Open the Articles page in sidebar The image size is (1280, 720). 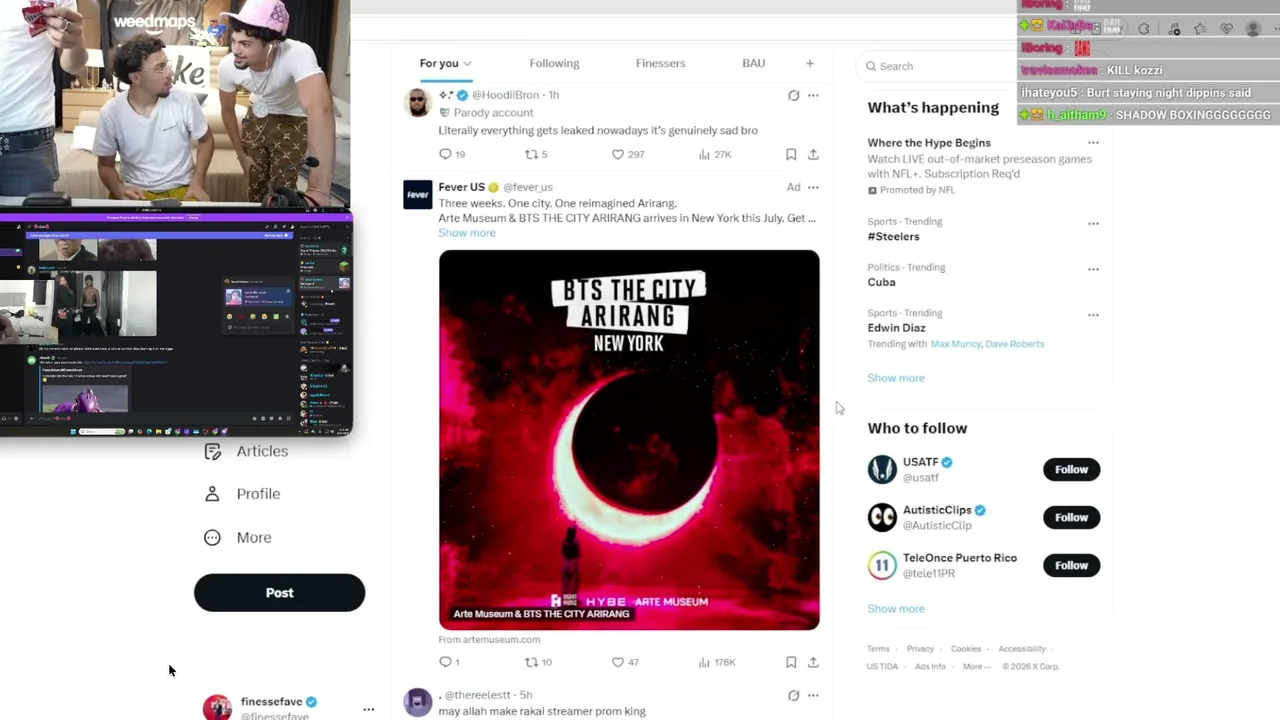(x=246, y=451)
